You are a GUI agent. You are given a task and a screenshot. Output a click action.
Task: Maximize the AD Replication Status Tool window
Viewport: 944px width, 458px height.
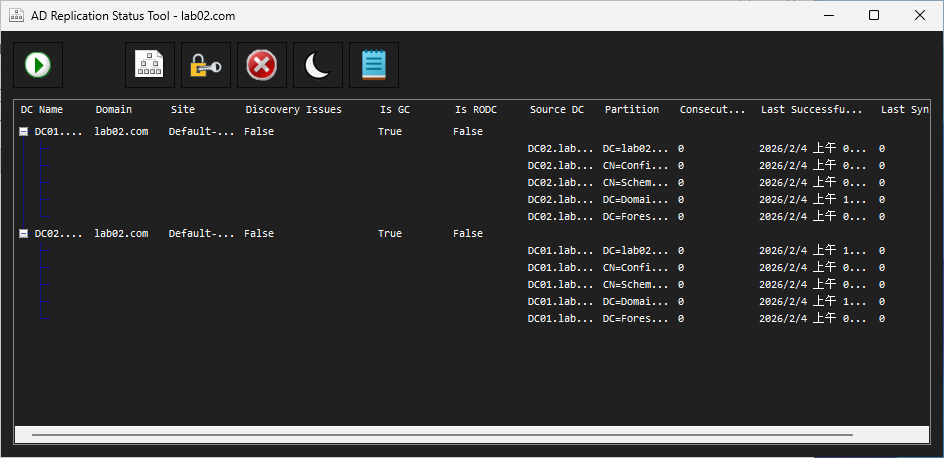pos(874,16)
